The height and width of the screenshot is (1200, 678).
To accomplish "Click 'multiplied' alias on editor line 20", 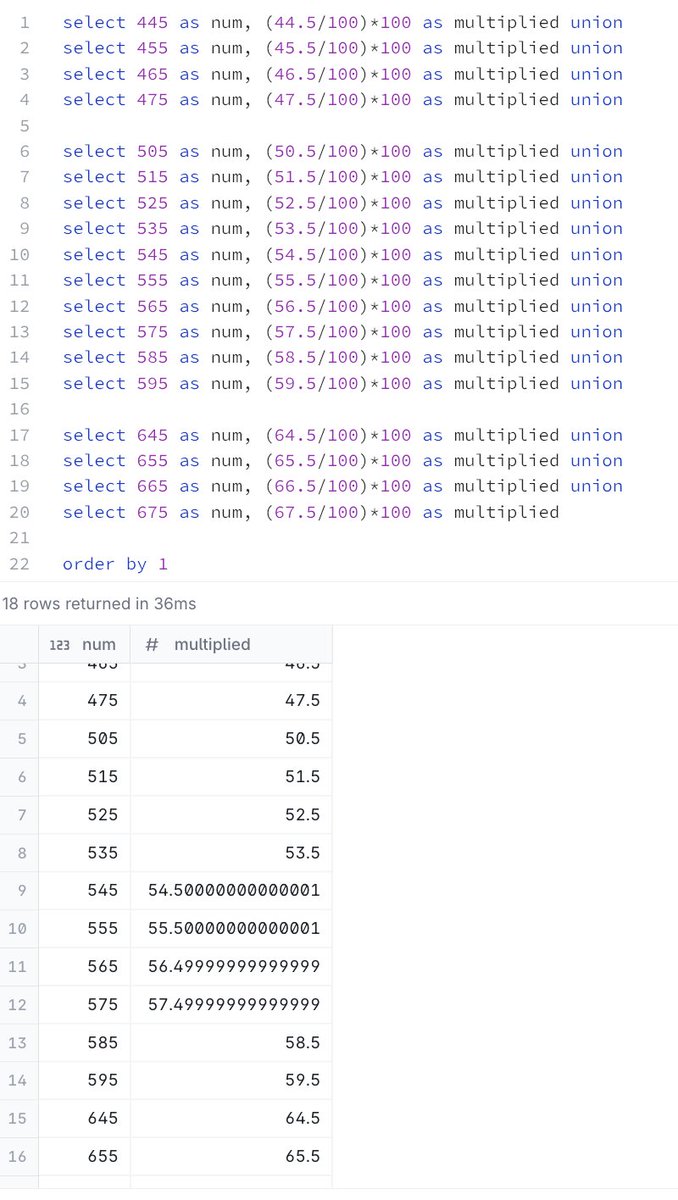I will point(506,512).
